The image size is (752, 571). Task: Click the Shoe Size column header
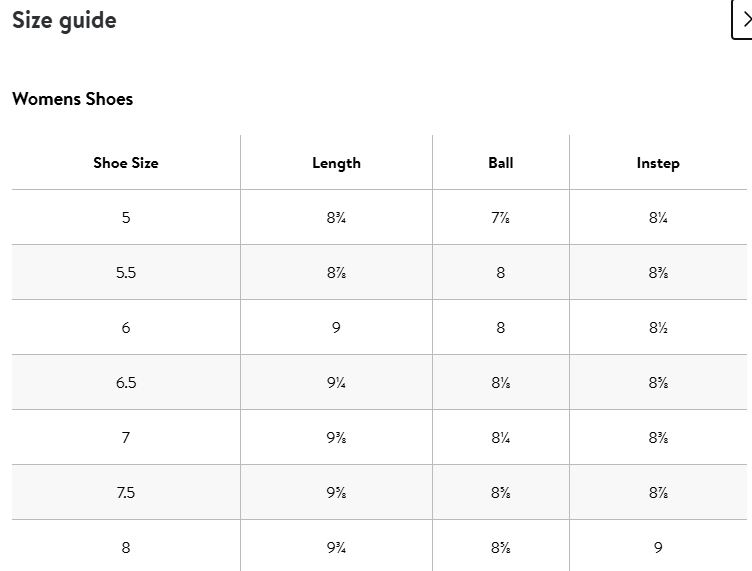pos(126,163)
